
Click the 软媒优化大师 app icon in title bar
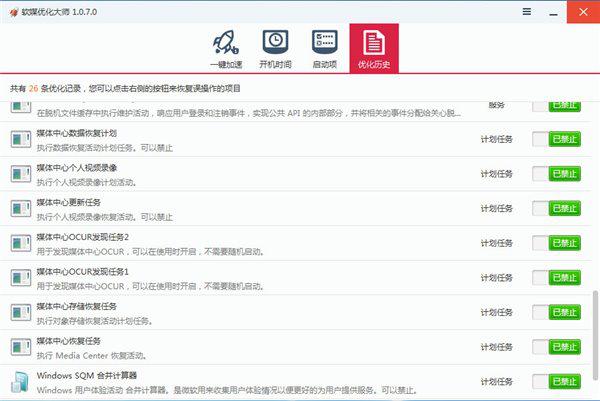coord(11,11)
